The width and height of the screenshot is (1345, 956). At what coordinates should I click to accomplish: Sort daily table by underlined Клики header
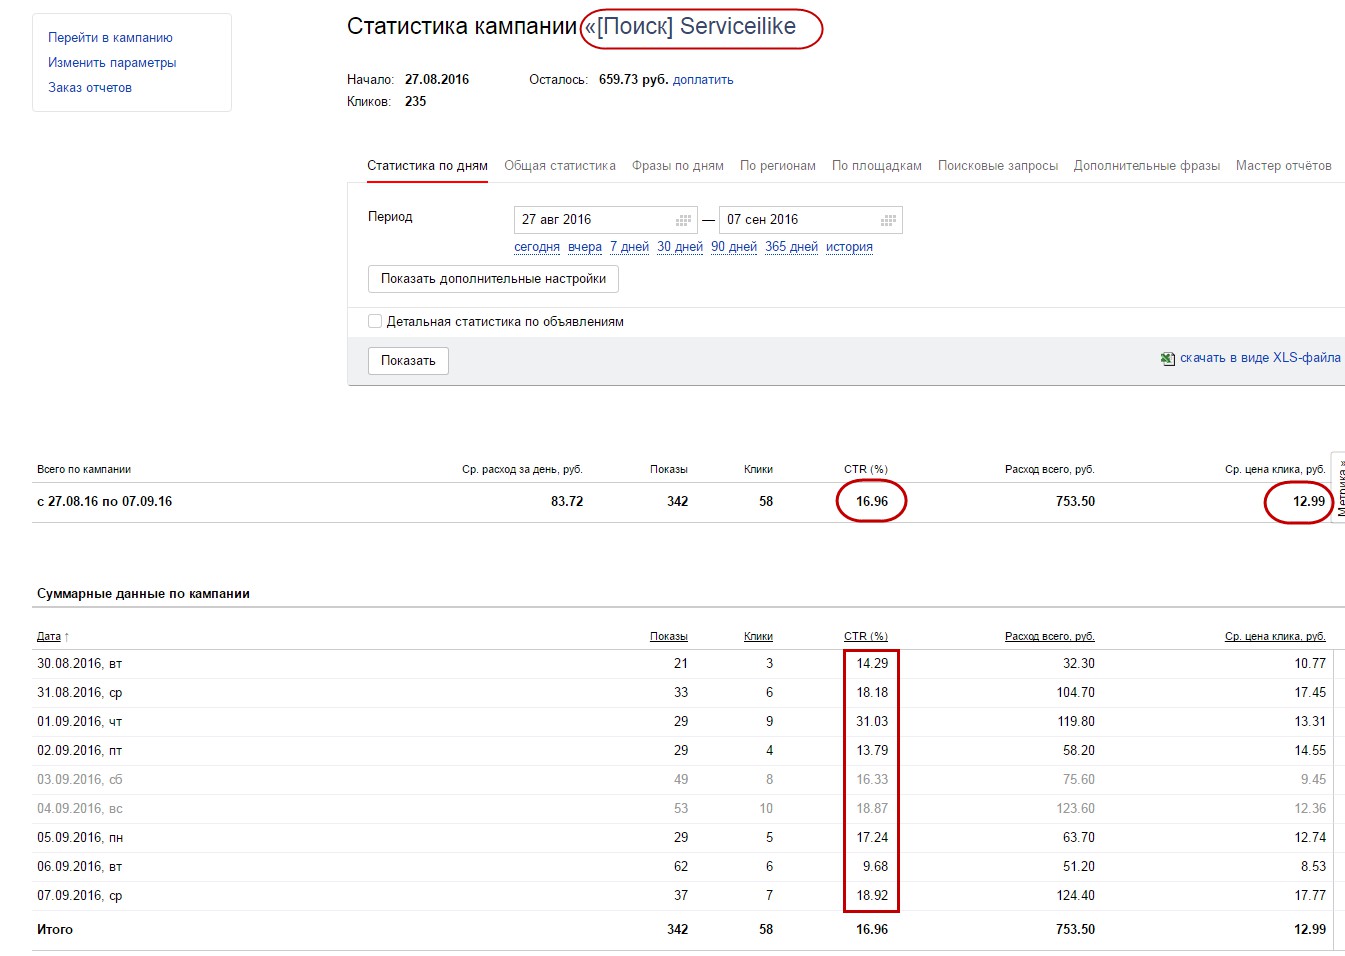pos(758,637)
